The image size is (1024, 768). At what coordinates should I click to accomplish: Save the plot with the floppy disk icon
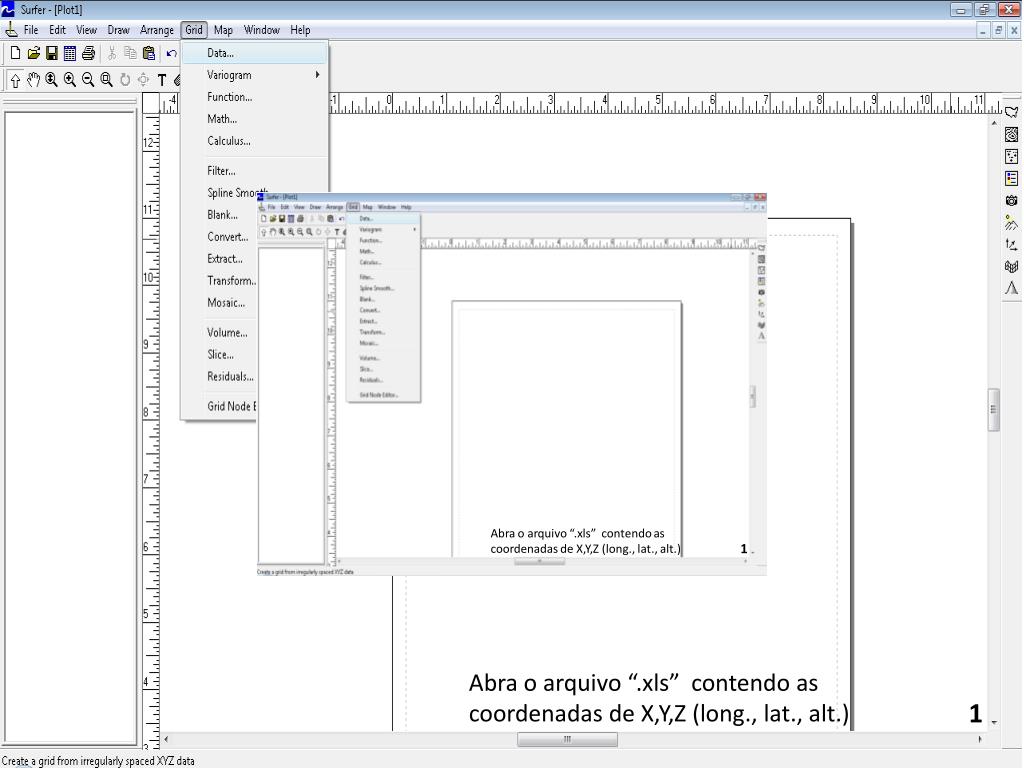[52, 54]
